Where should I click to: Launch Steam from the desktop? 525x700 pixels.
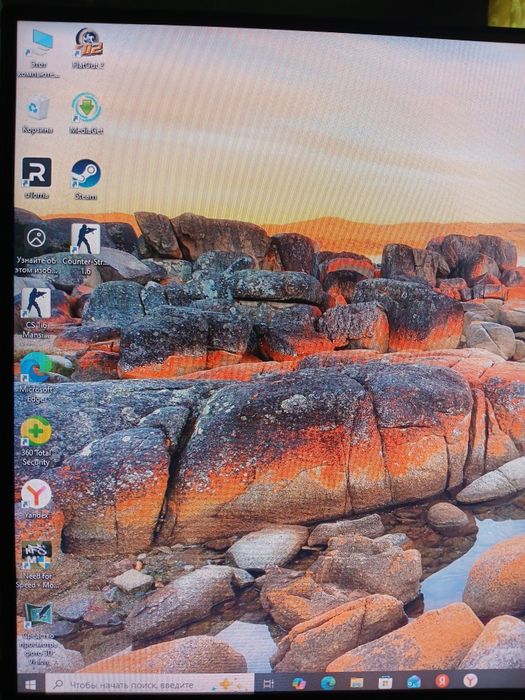(x=86, y=179)
